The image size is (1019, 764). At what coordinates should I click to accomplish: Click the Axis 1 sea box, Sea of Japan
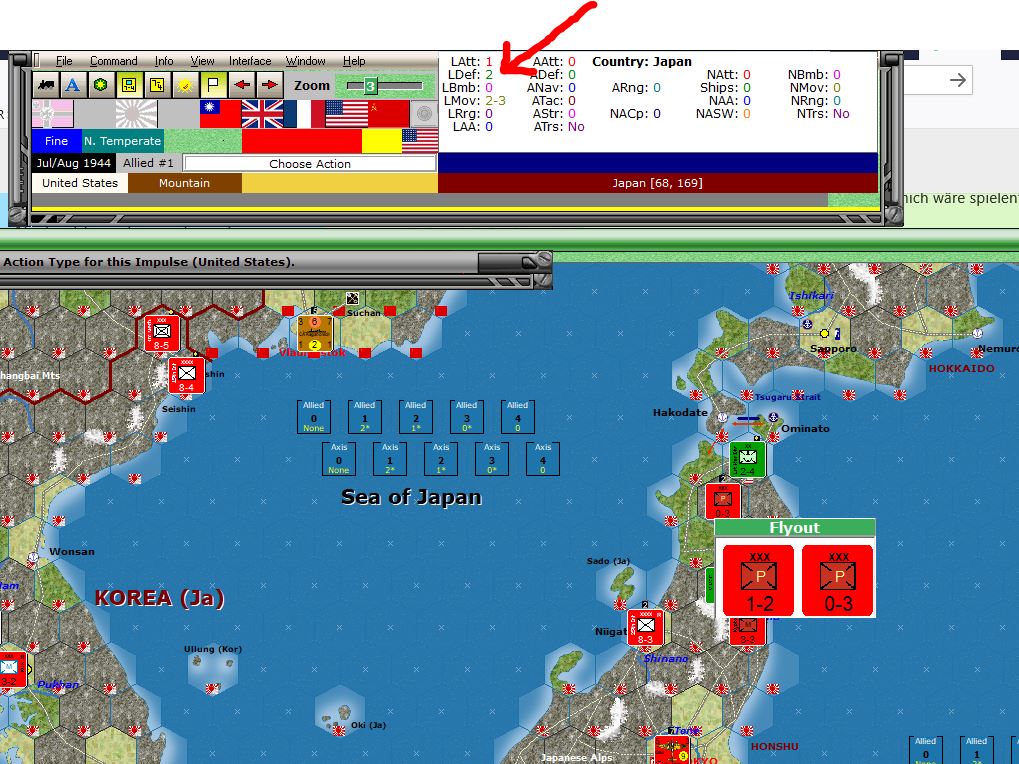[x=390, y=459]
